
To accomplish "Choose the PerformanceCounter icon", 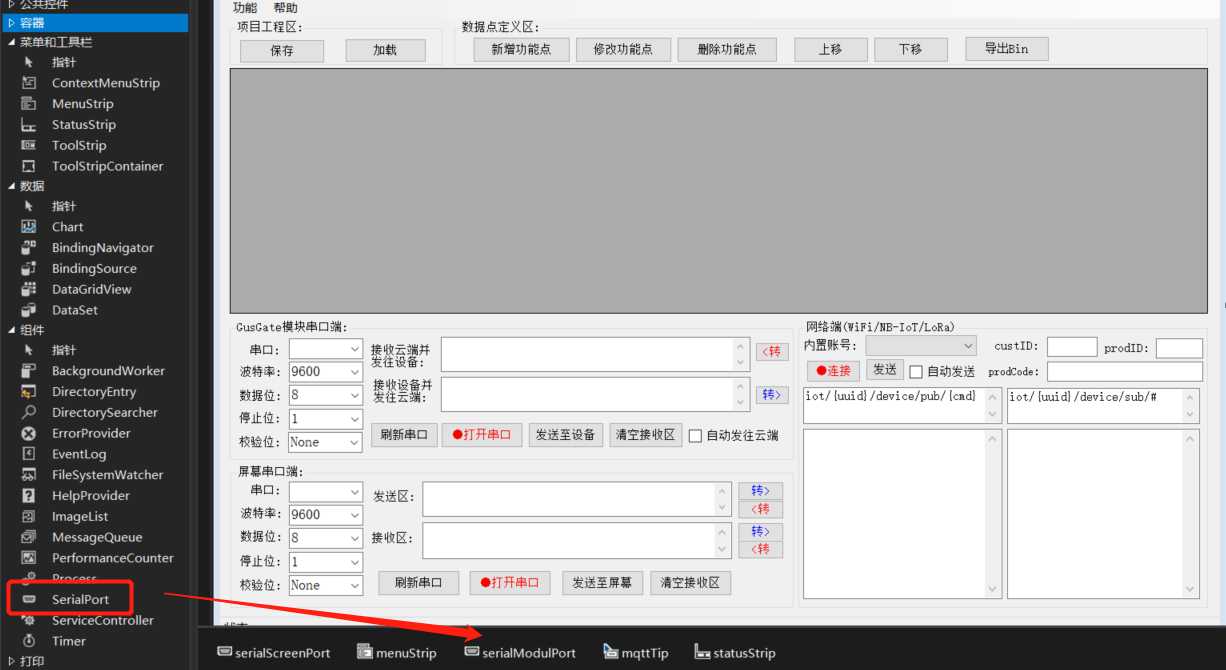I will (29, 558).
